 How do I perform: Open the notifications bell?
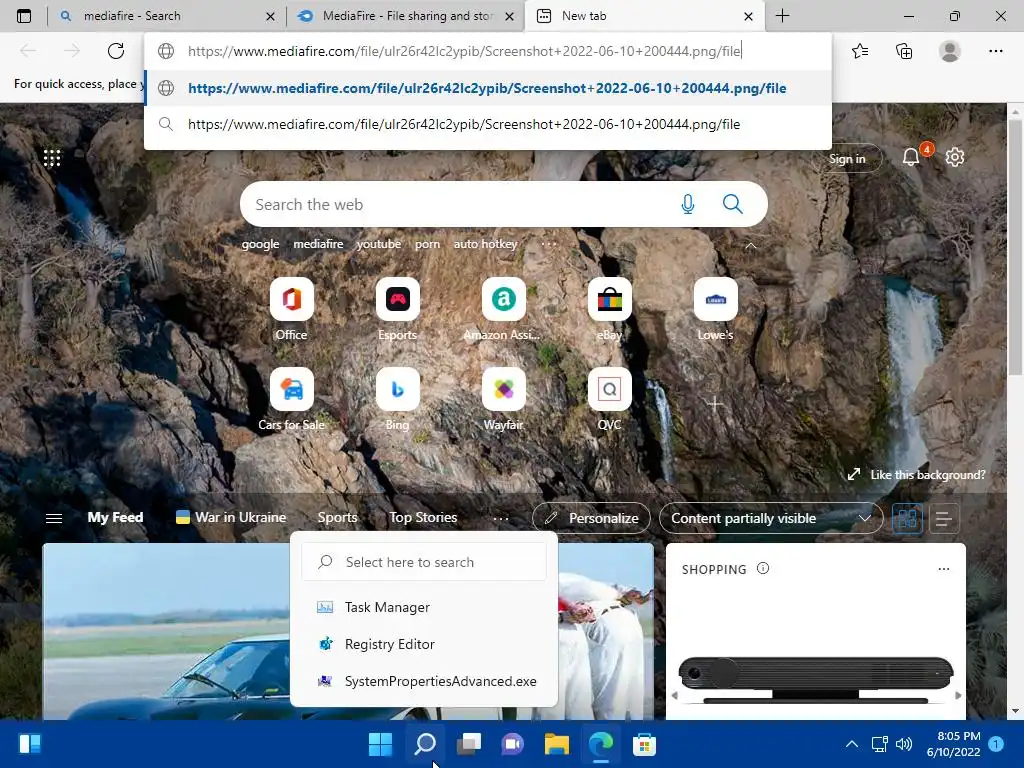910,157
